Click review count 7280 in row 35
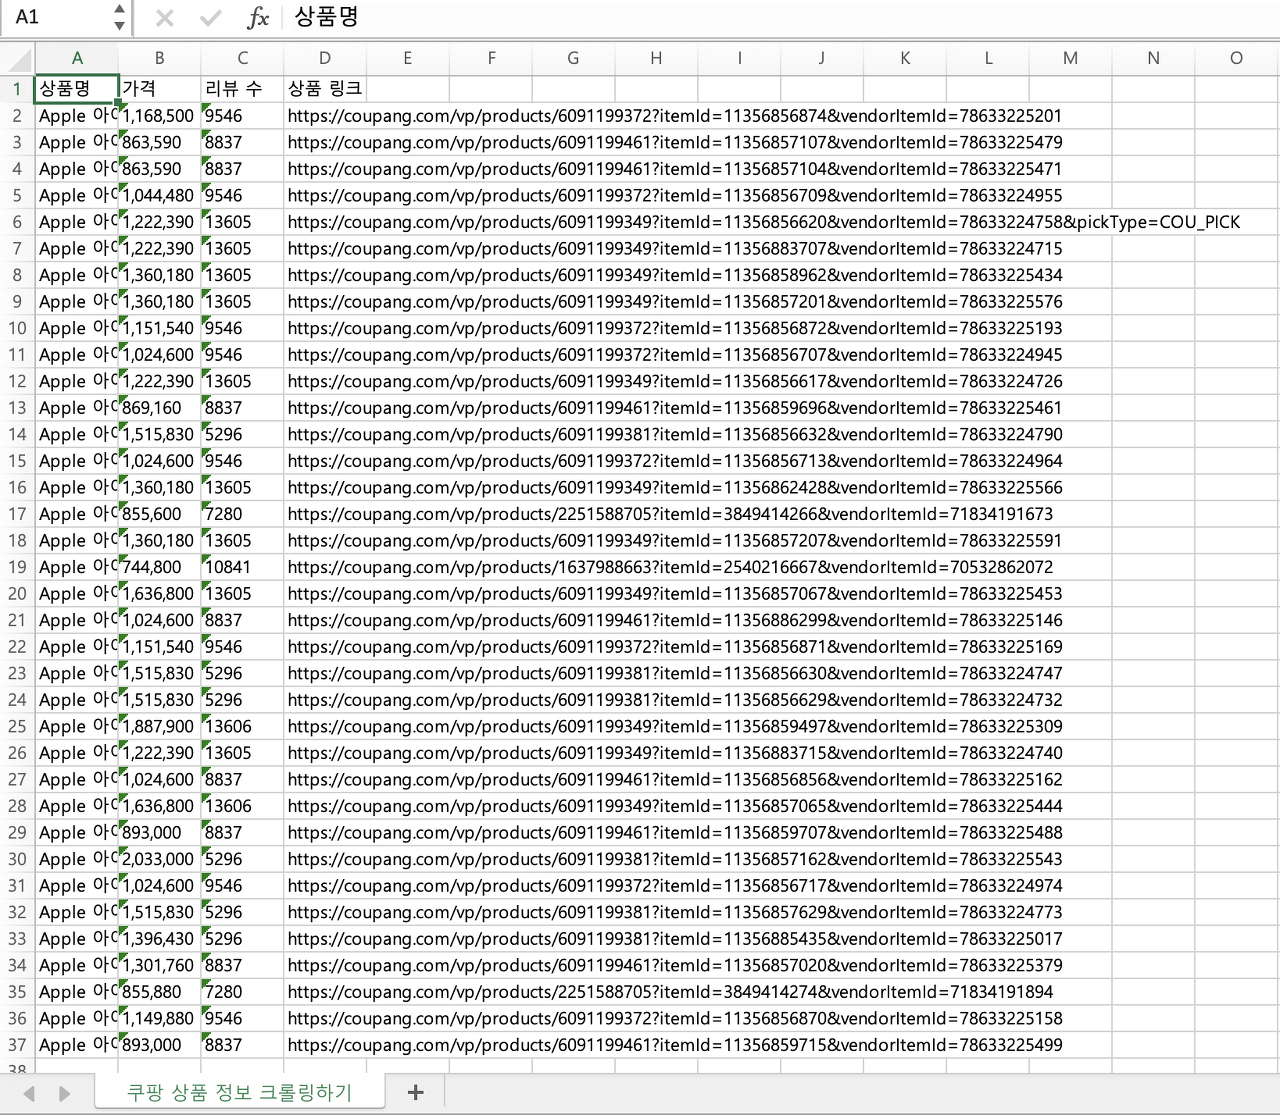1280x1115 pixels. pyautogui.click(x=242, y=992)
